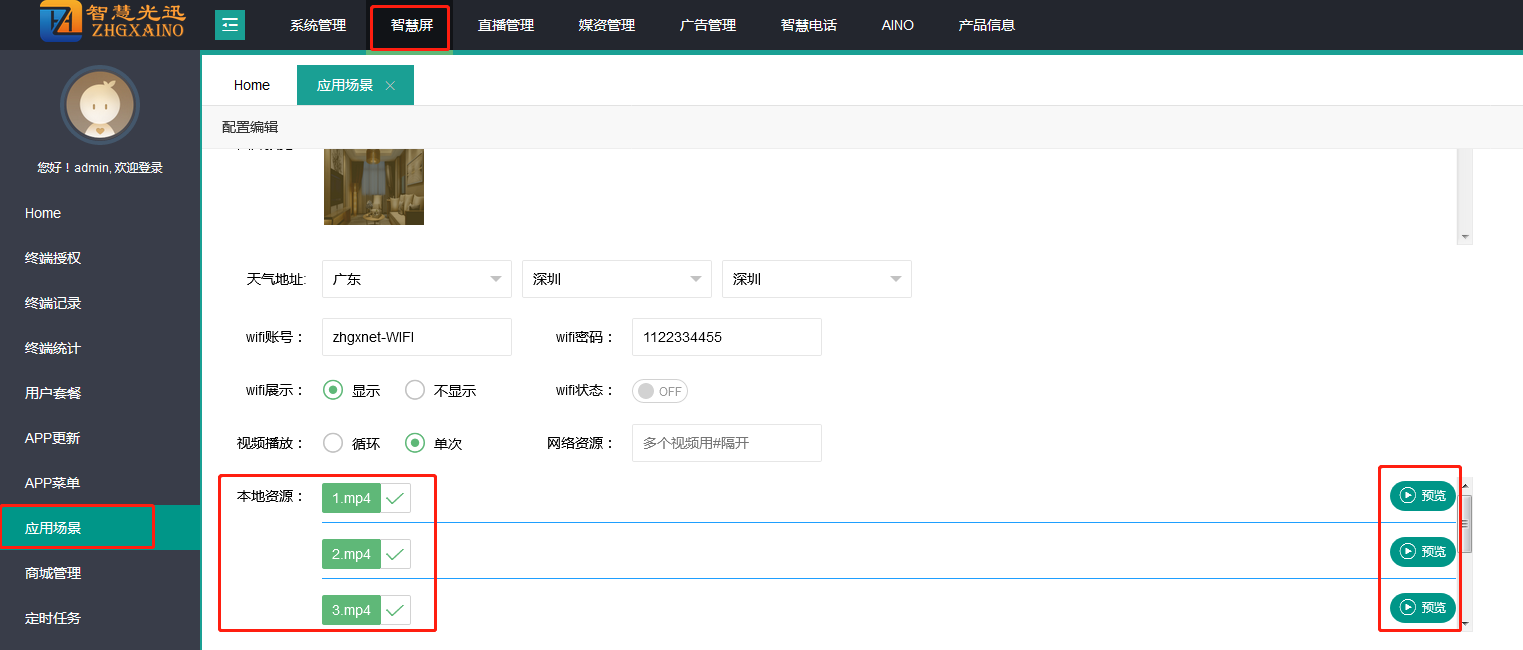Switch to the Home tab

(x=252, y=85)
